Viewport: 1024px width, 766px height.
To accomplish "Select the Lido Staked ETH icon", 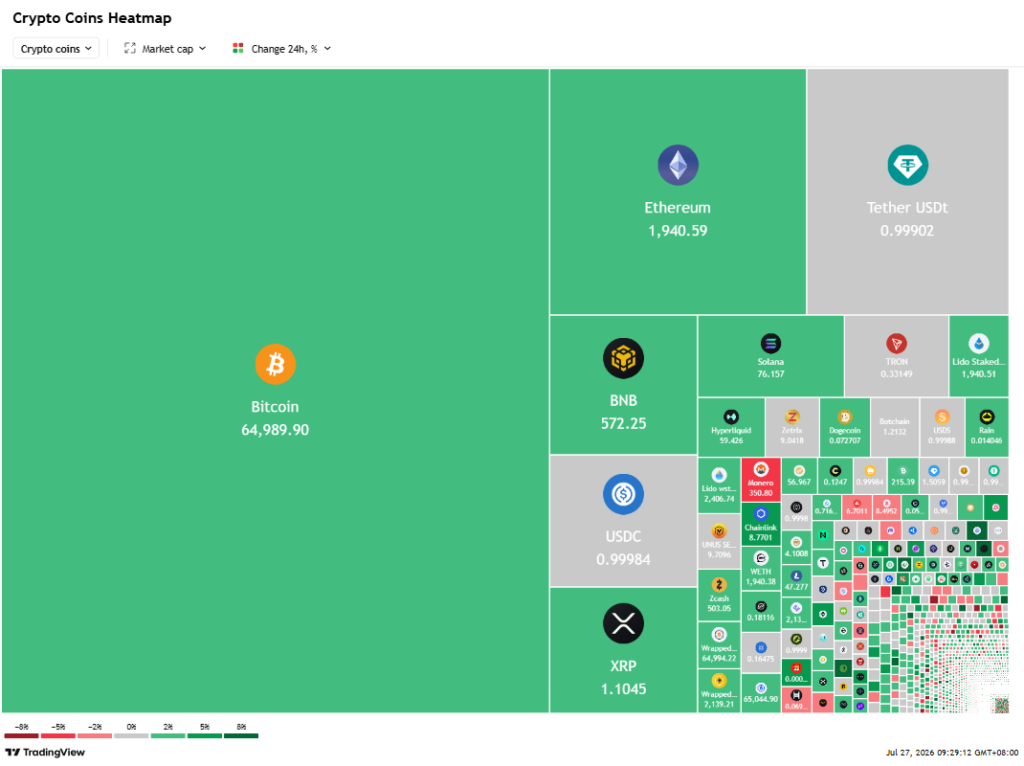I will tap(978, 343).
